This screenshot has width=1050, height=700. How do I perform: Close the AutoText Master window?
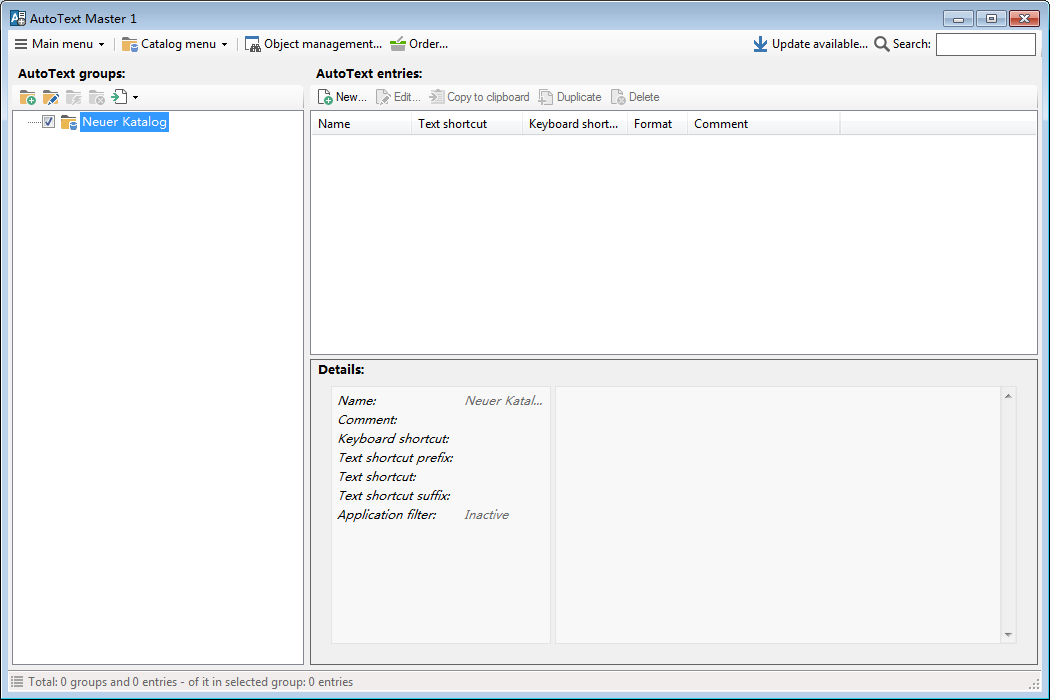1025,19
